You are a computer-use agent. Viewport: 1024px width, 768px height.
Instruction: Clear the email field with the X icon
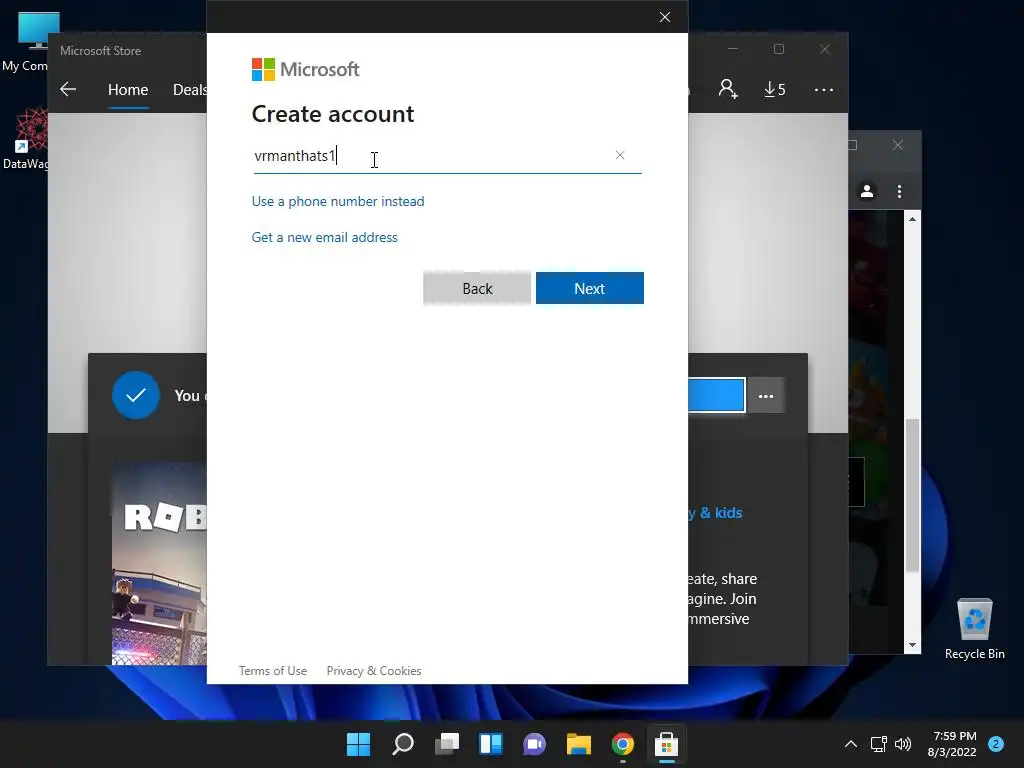point(620,155)
